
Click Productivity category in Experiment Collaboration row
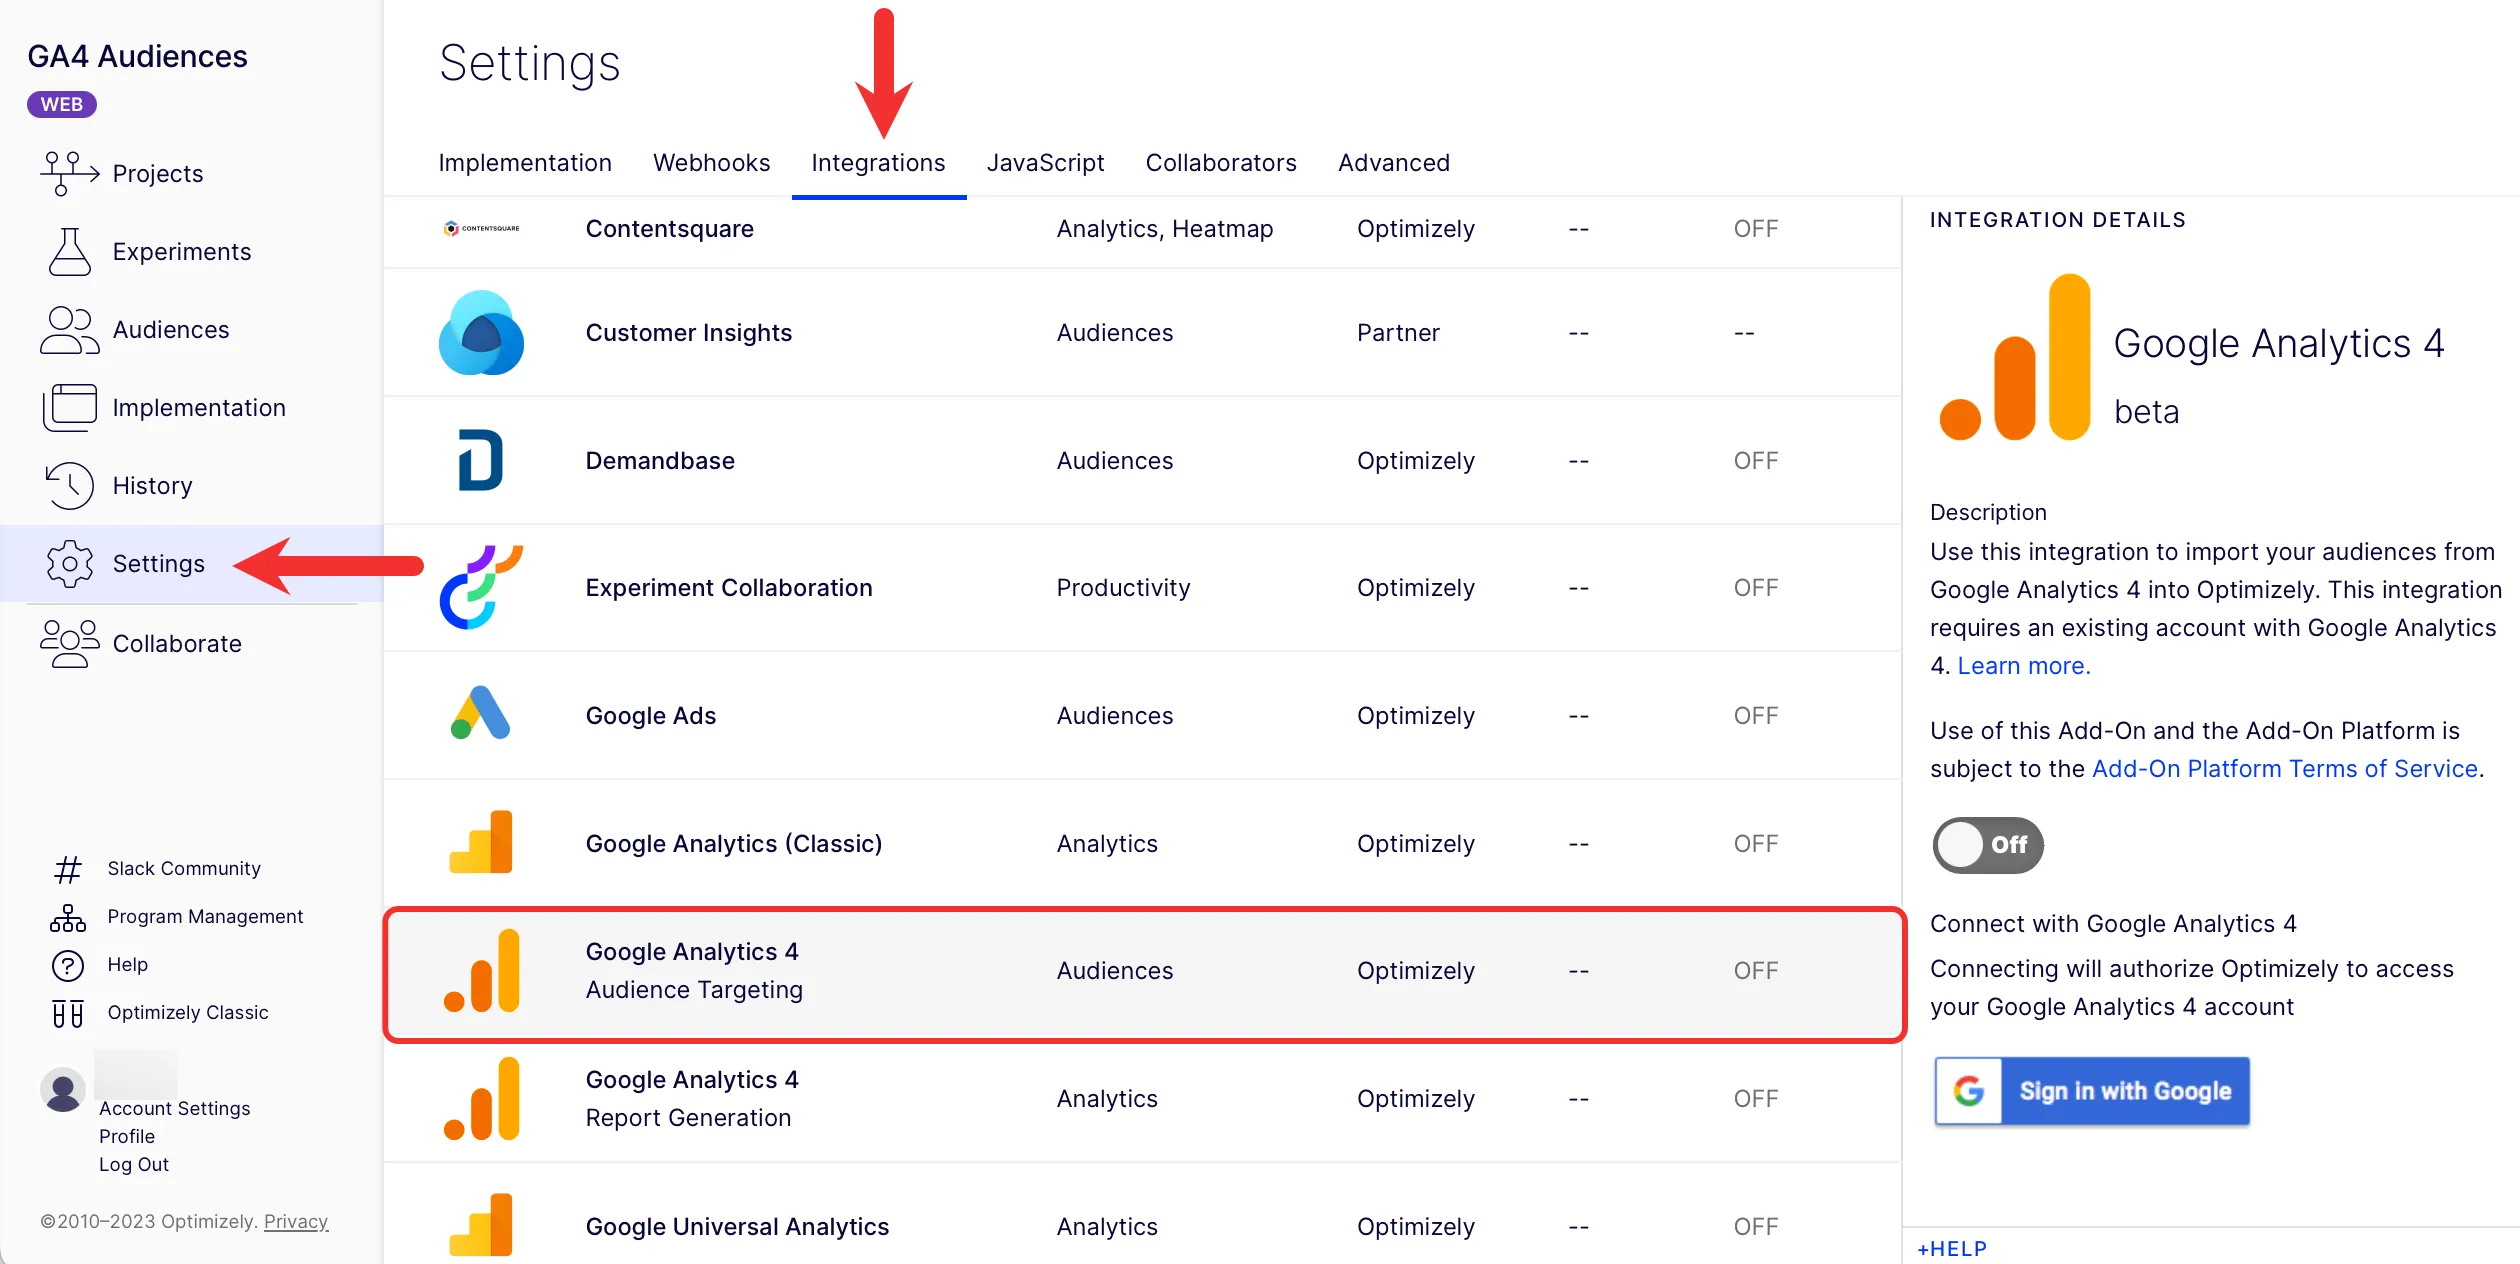[x=1123, y=588]
